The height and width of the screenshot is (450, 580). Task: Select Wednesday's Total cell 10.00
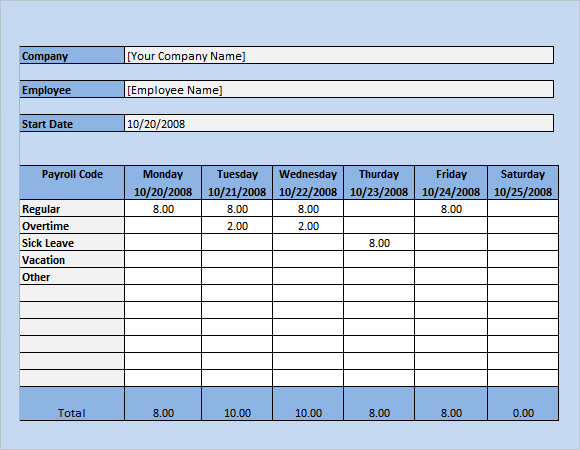[x=308, y=403]
